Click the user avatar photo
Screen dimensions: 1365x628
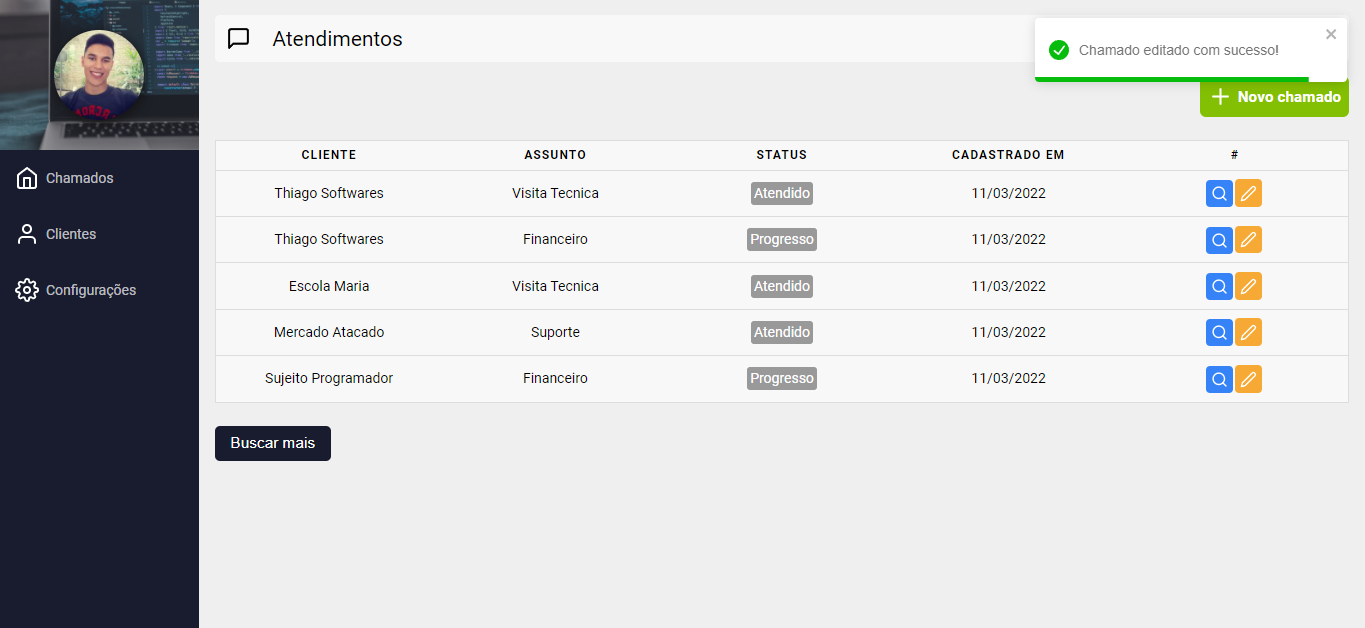tap(99, 75)
